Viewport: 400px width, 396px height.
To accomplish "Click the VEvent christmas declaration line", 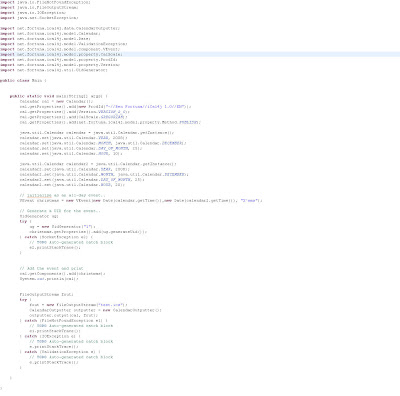I will [x=141, y=201].
